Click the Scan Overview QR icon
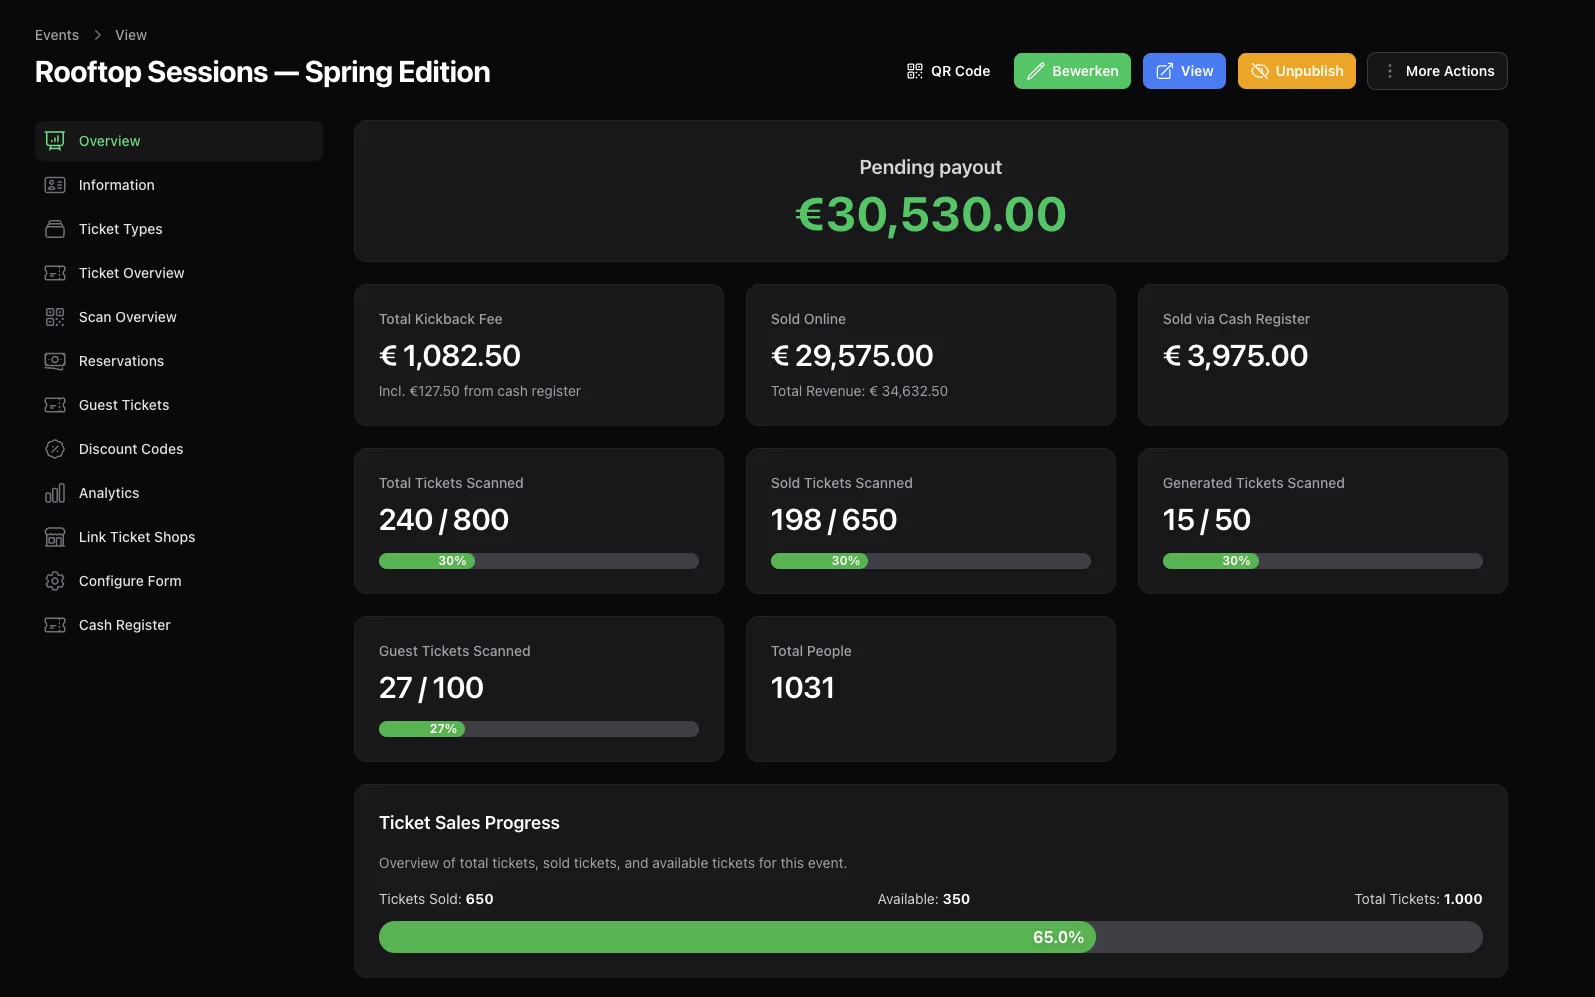This screenshot has height=997, width=1595. (55, 317)
